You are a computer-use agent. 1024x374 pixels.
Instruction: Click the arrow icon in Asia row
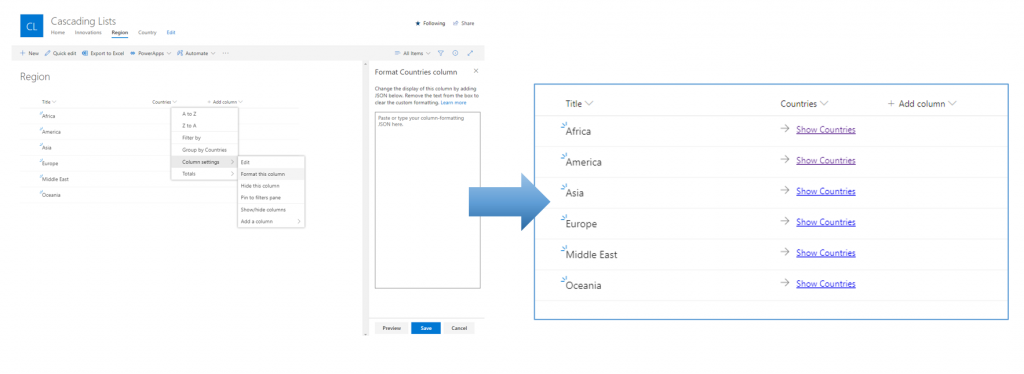pyautogui.click(x=785, y=191)
